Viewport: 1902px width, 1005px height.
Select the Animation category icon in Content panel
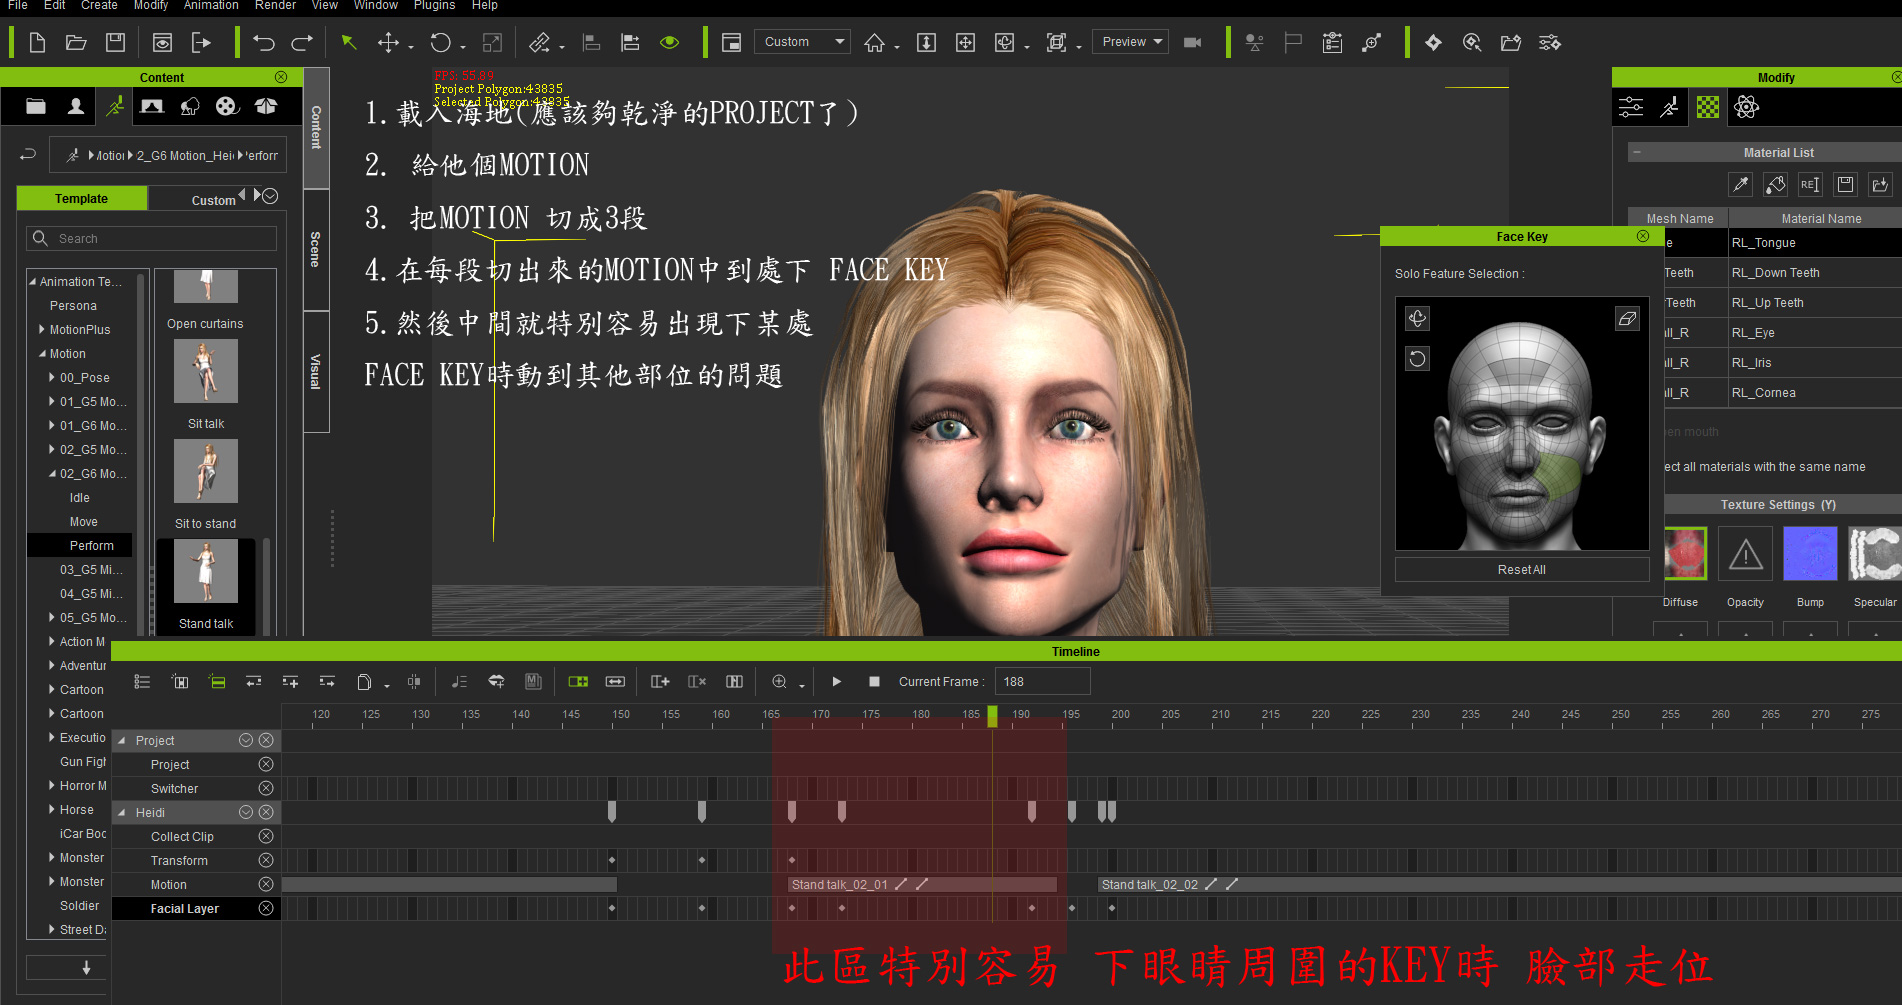click(x=114, y=106)
